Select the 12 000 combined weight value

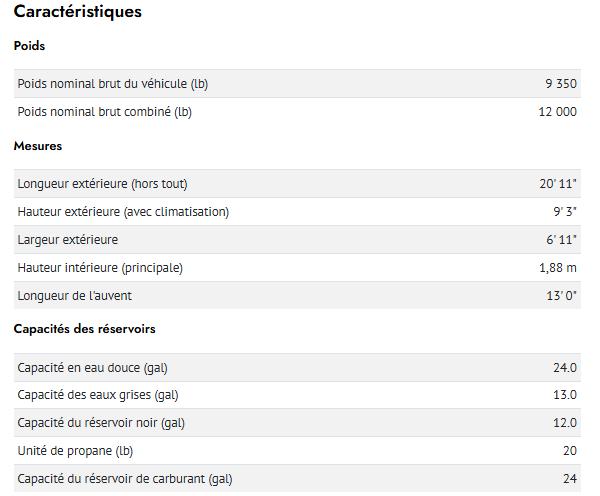pyautogui.click(x=557, y=112)
